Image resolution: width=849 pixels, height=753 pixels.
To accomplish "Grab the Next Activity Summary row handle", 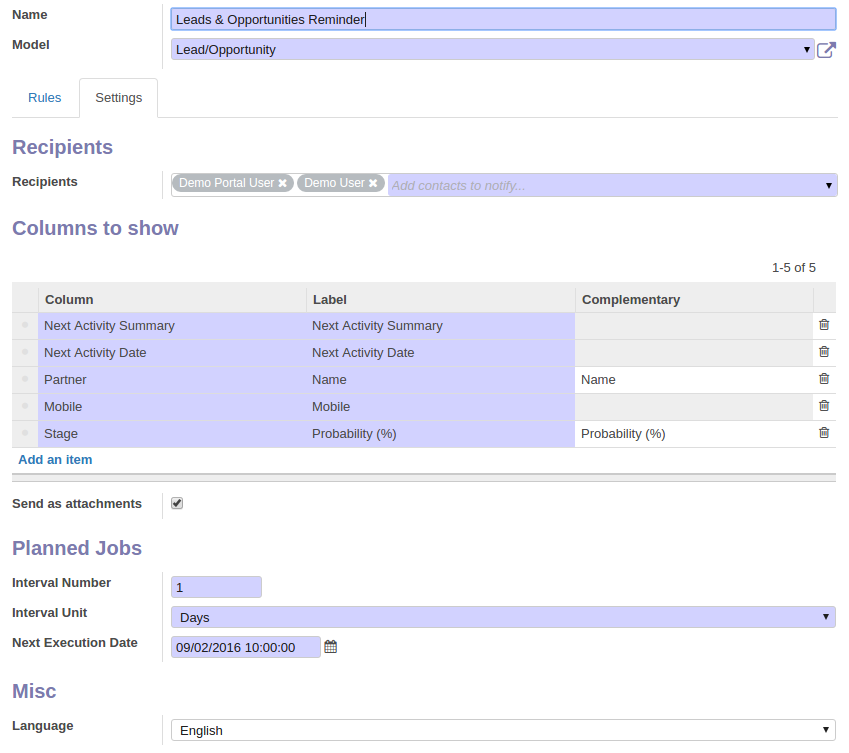I will (x=25, y=325).
